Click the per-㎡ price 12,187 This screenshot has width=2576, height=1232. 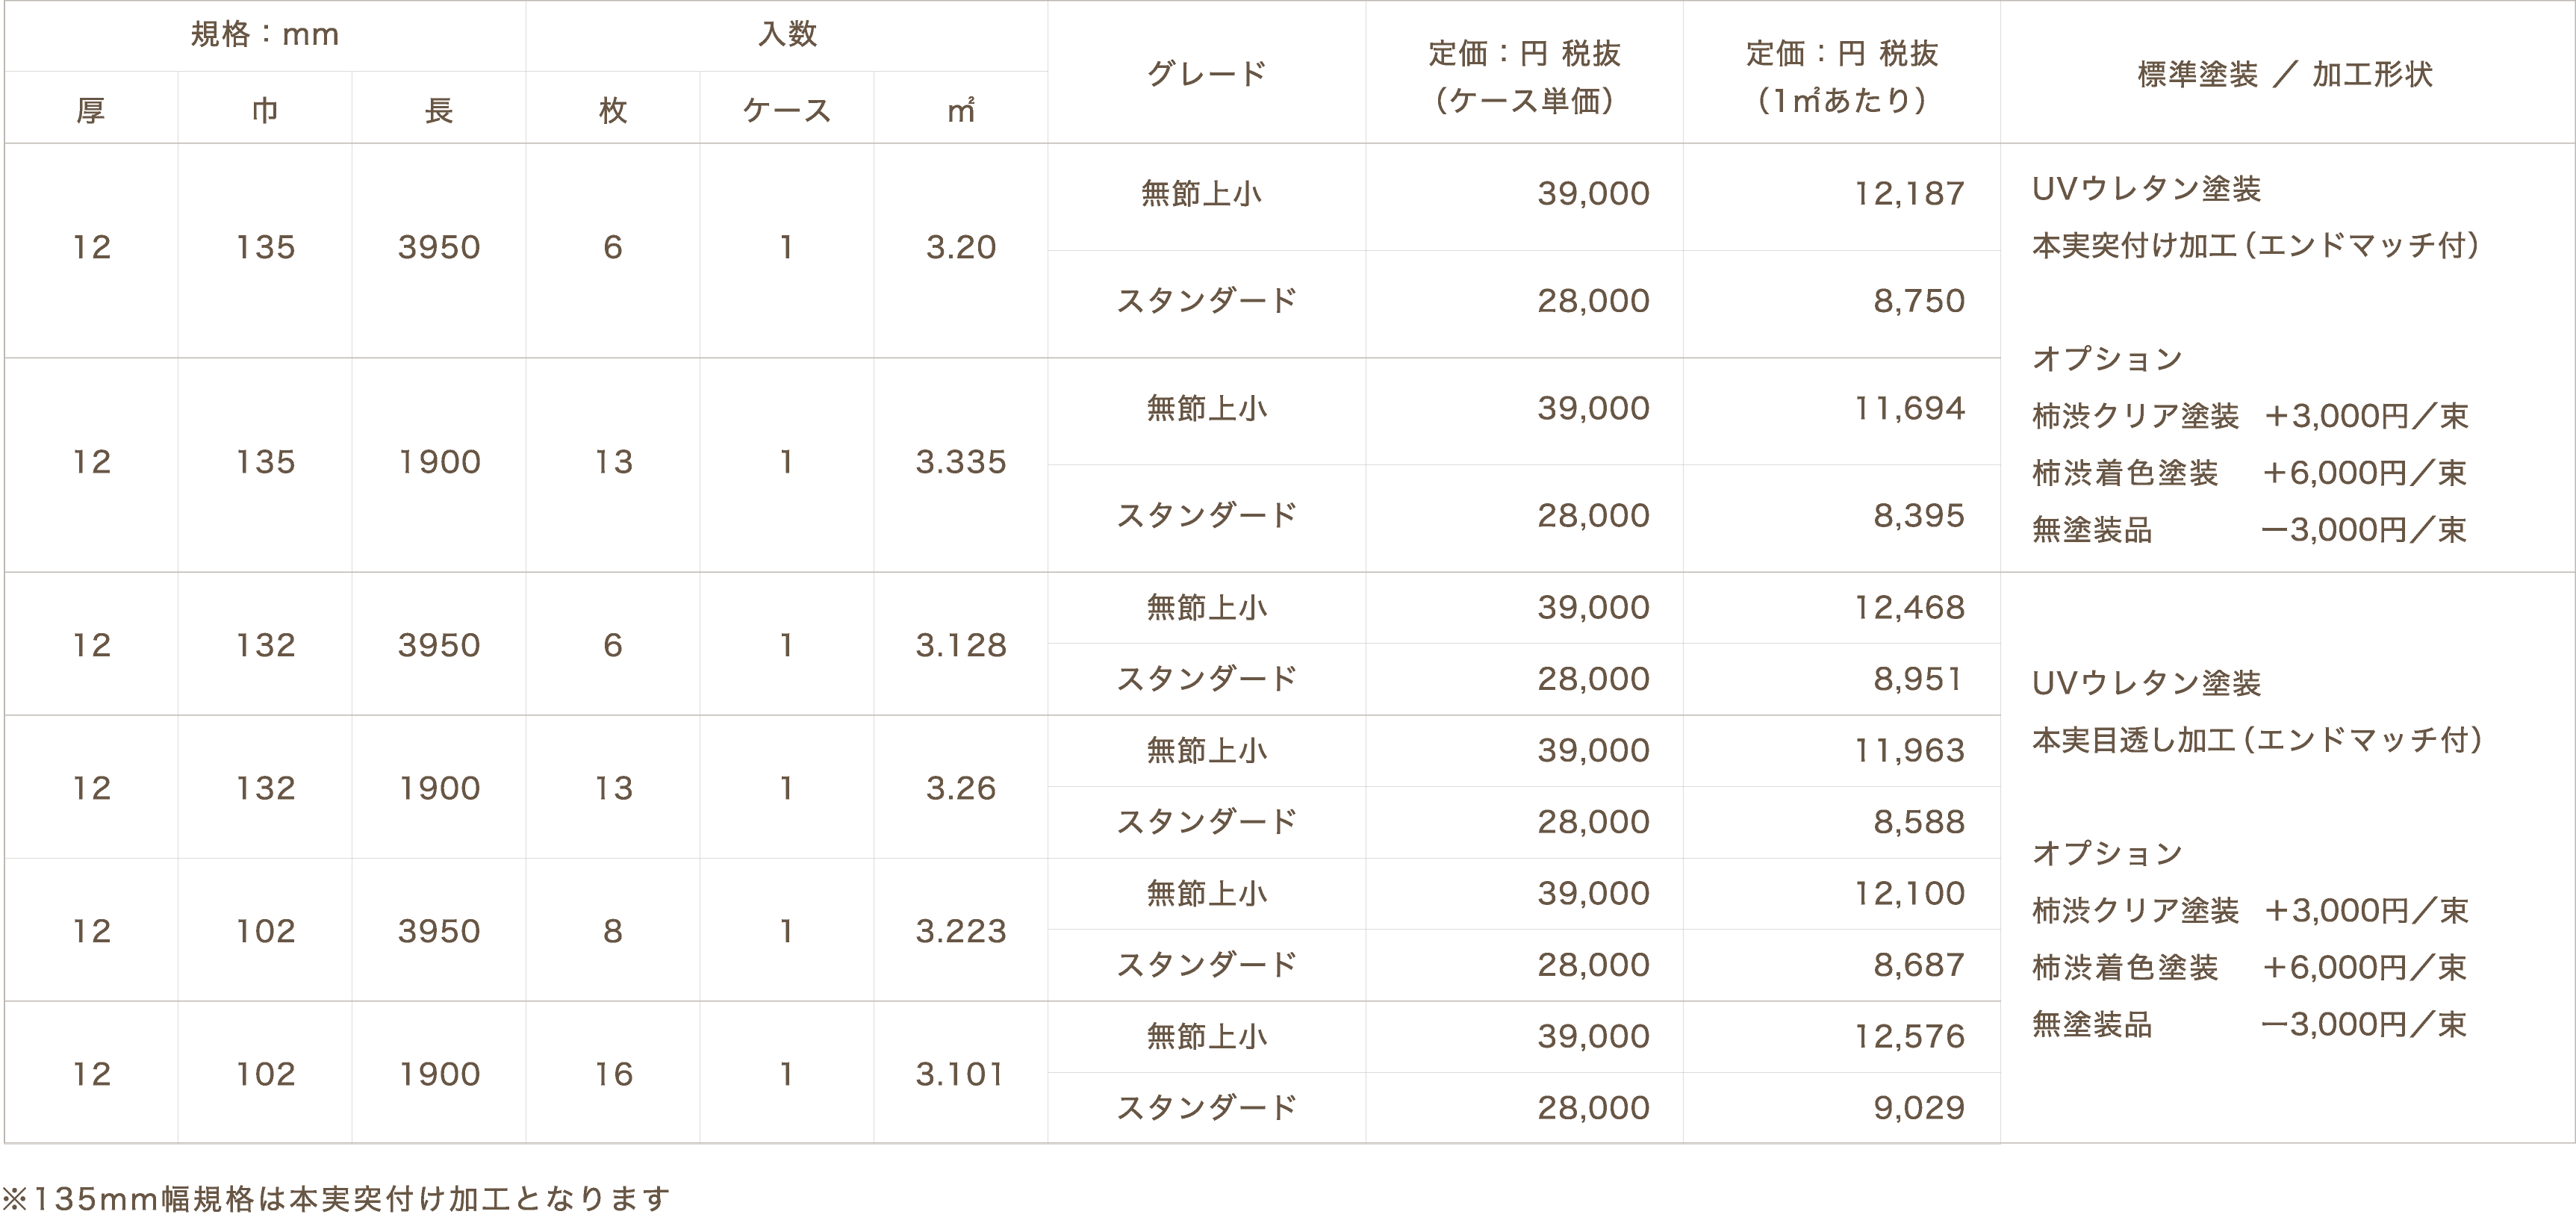pos(1909,194)
